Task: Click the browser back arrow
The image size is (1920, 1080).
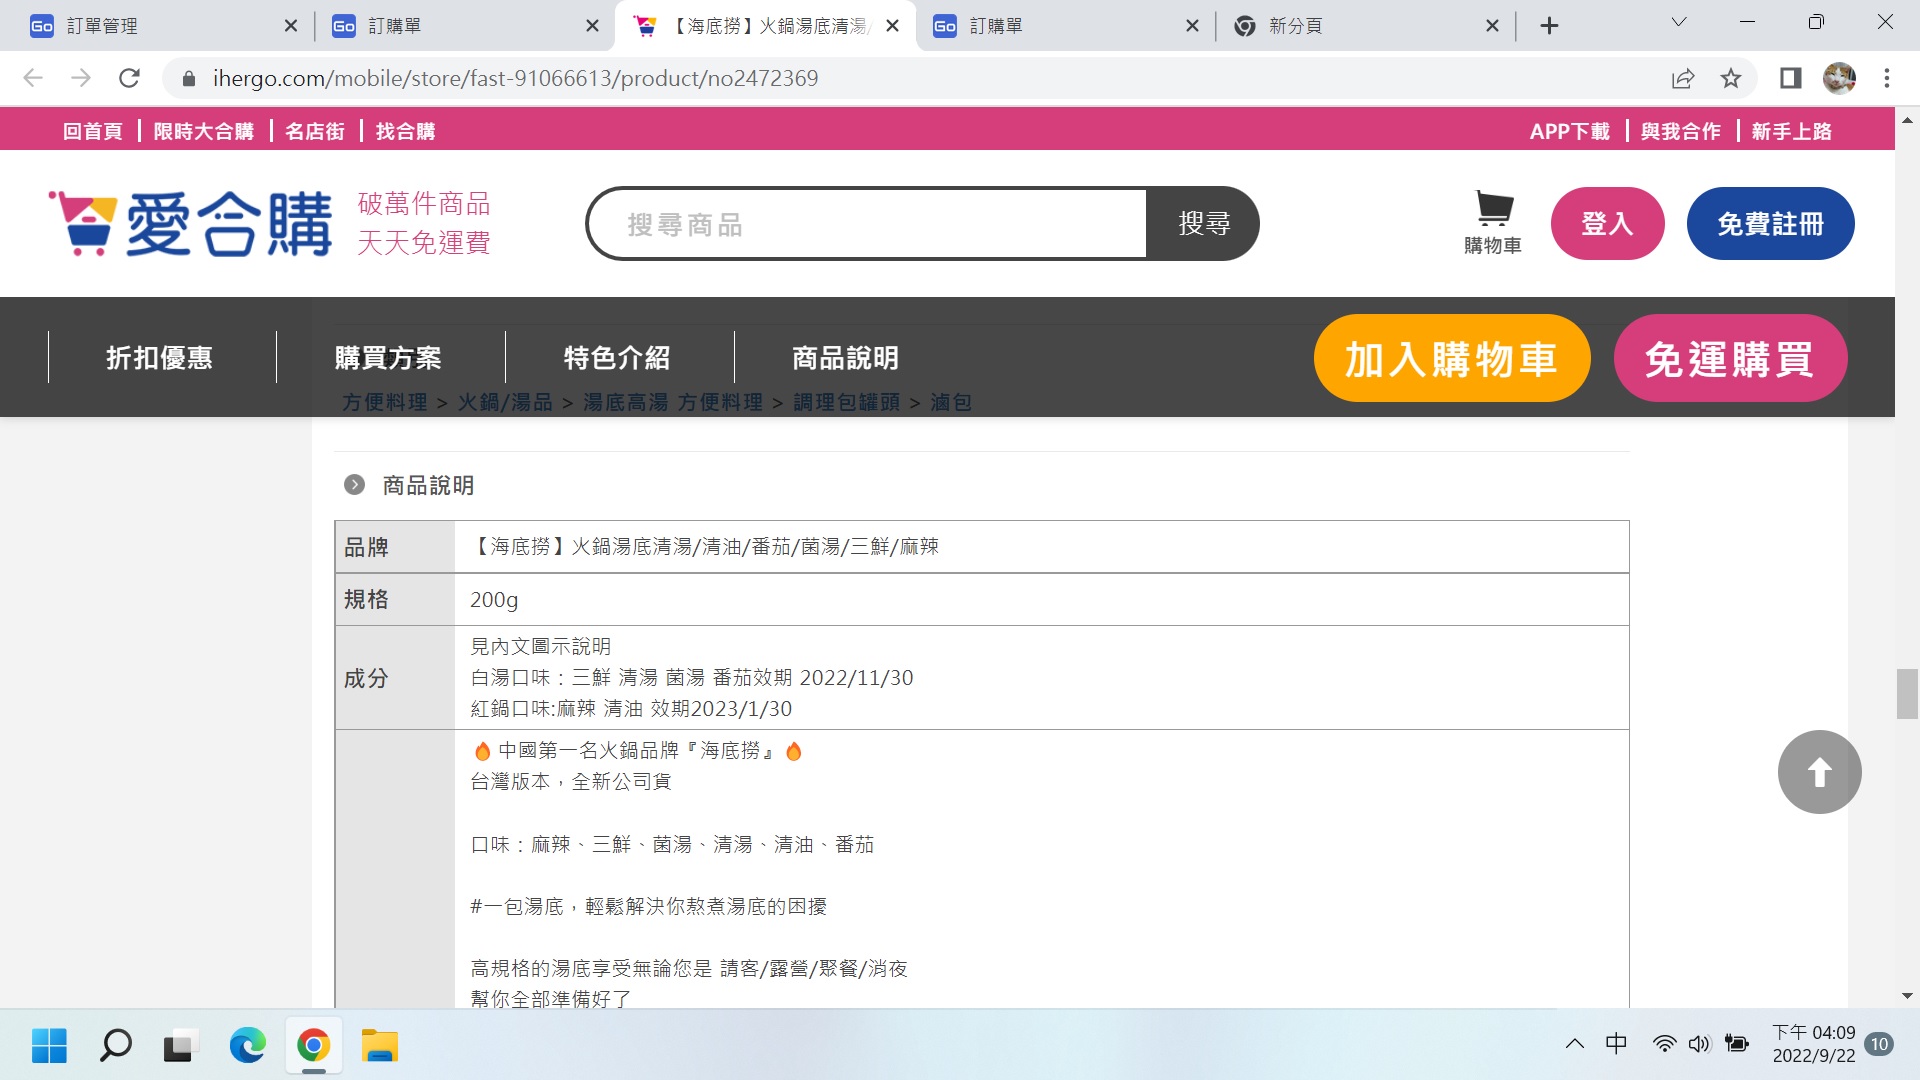Action: coord(33,78)
